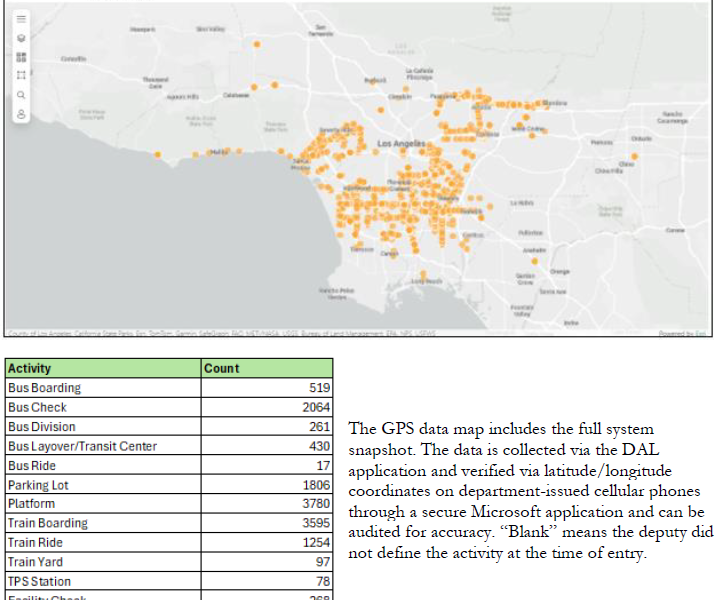The image size is (717, 600).
Task: Select the rectangle selection tool icon
Action: pyautogui.click(x=21, y=75)
